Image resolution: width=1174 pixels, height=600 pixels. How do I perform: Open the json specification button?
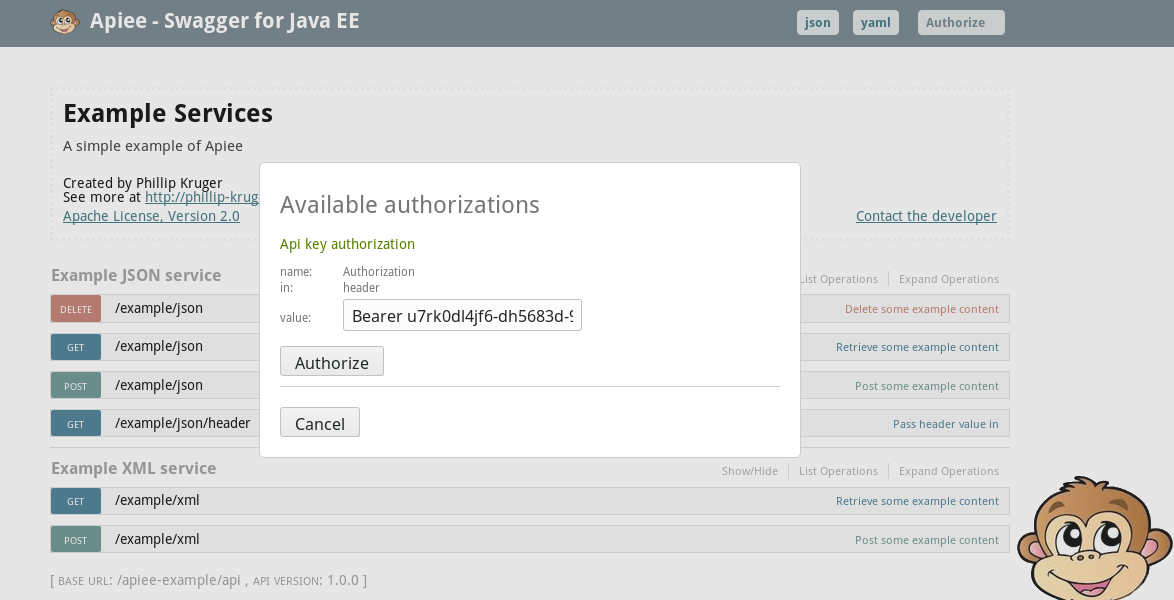818,22
